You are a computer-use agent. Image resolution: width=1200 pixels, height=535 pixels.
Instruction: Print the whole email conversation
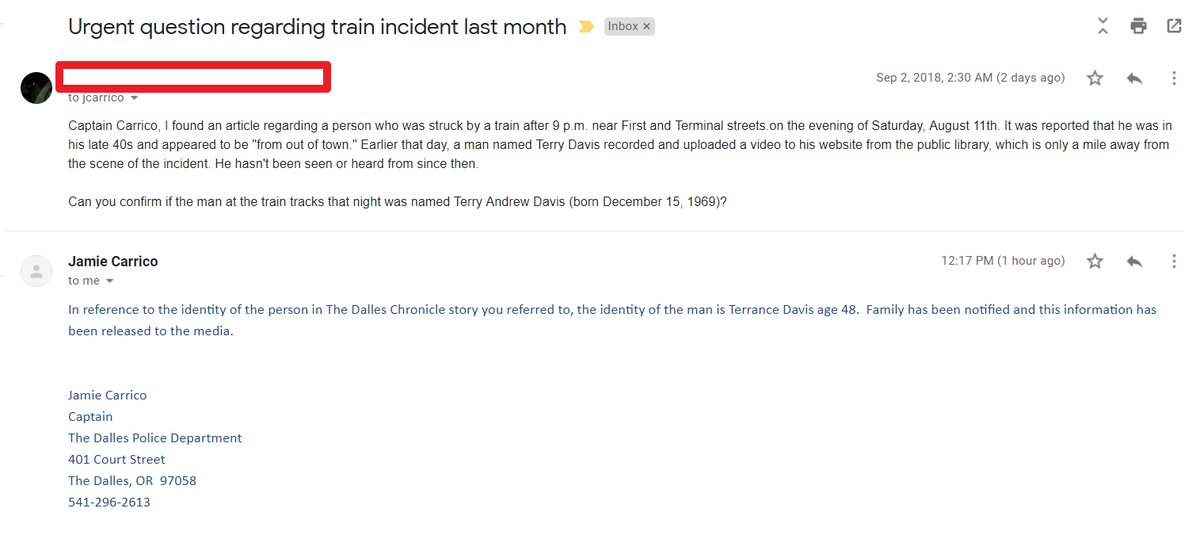coord(1138,26)
